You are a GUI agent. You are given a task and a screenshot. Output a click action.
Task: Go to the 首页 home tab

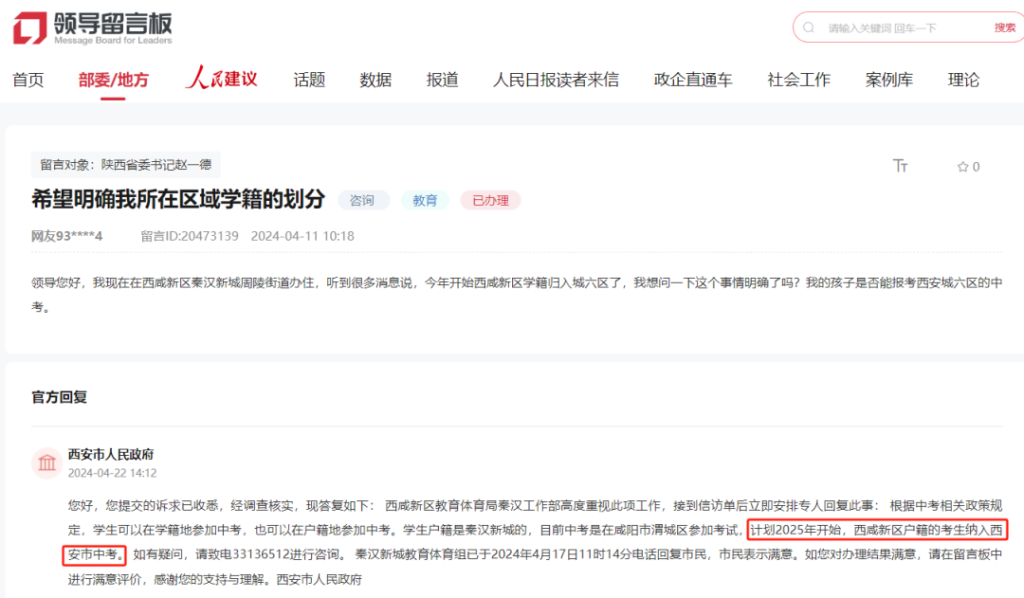tap(28, 80)
